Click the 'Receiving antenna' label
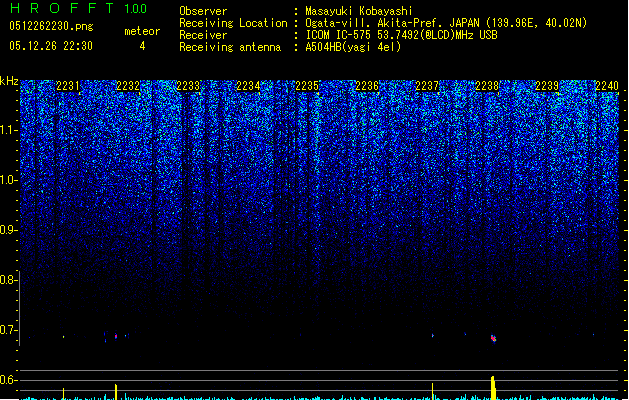 pyautogui.click(x=230, y=47)
